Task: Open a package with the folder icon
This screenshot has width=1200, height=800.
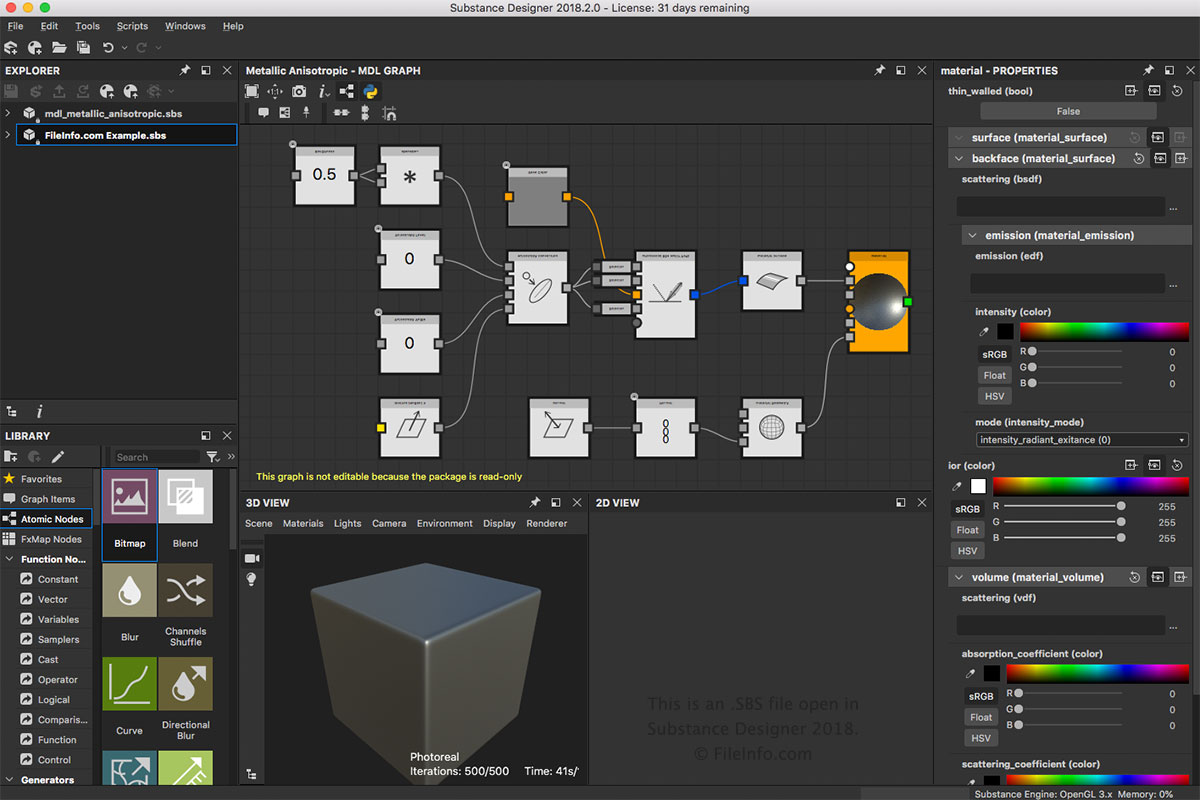Action: tap(59, 47)
